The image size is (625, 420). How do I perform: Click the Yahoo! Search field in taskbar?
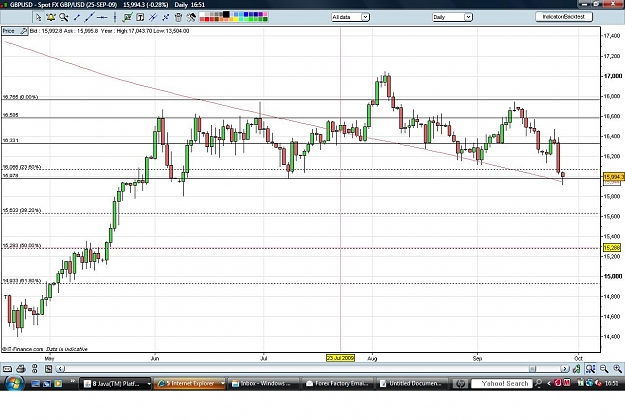click(x=501, y=384)
